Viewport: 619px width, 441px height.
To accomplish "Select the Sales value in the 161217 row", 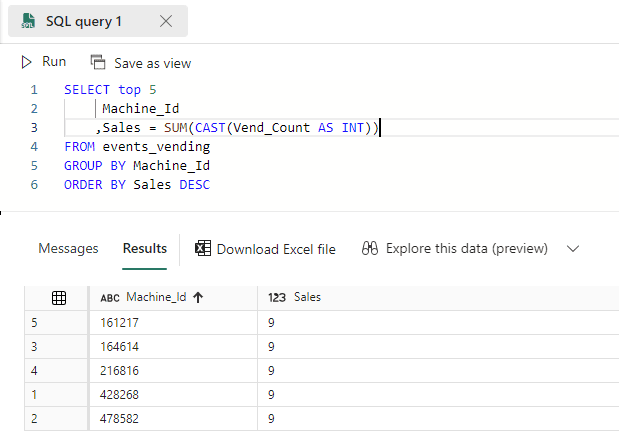I will 271,323.
